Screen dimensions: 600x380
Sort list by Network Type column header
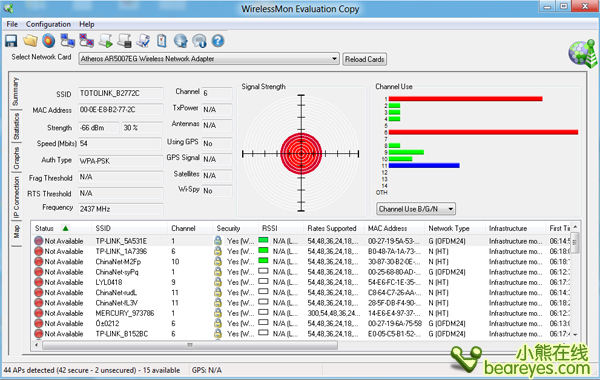(x=455, y=228)
